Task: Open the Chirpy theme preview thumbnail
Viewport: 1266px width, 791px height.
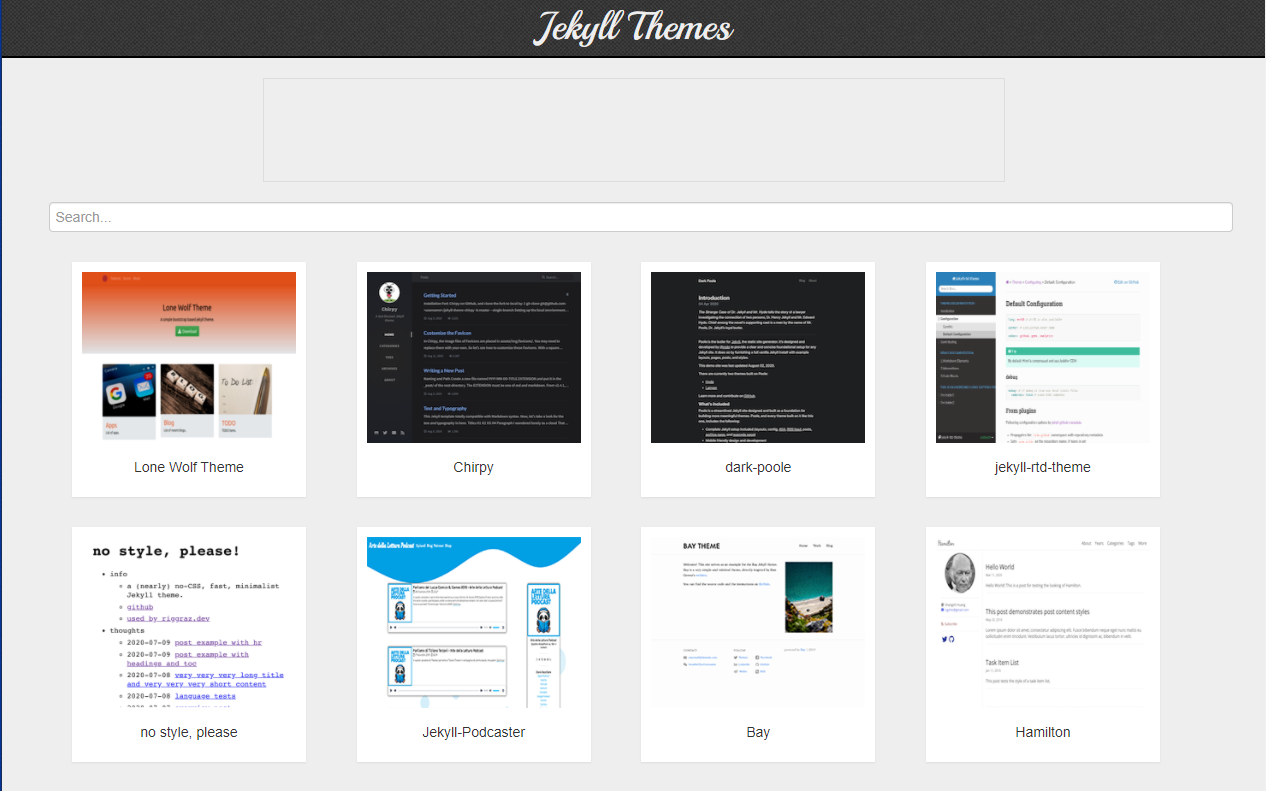Action: (x=473, y=356)
